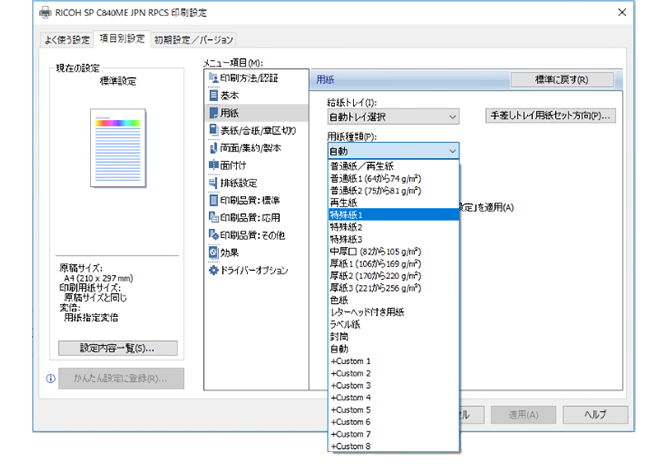668x476 pixels.
Task: Click the 効果 menu icon
Action: 213,252
